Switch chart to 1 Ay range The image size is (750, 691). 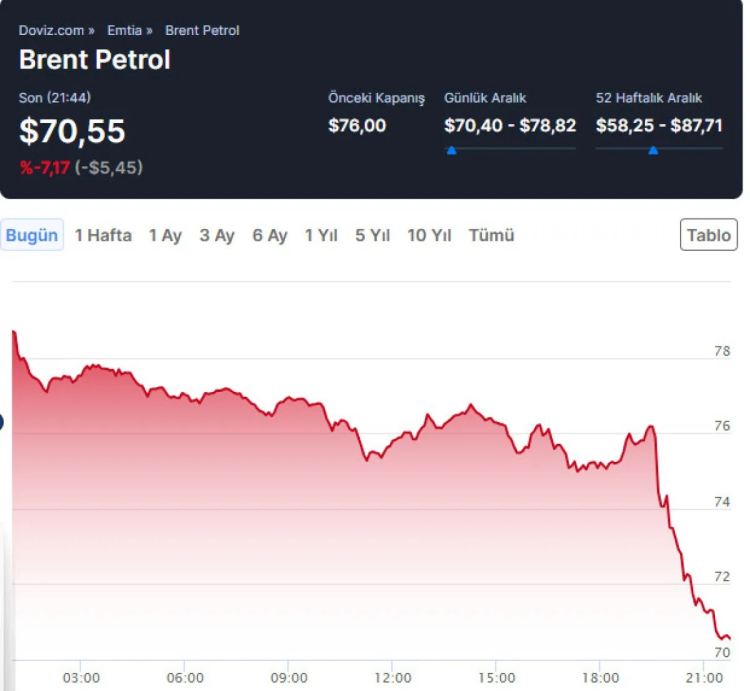pyautogui.click(x=165, y=235)
